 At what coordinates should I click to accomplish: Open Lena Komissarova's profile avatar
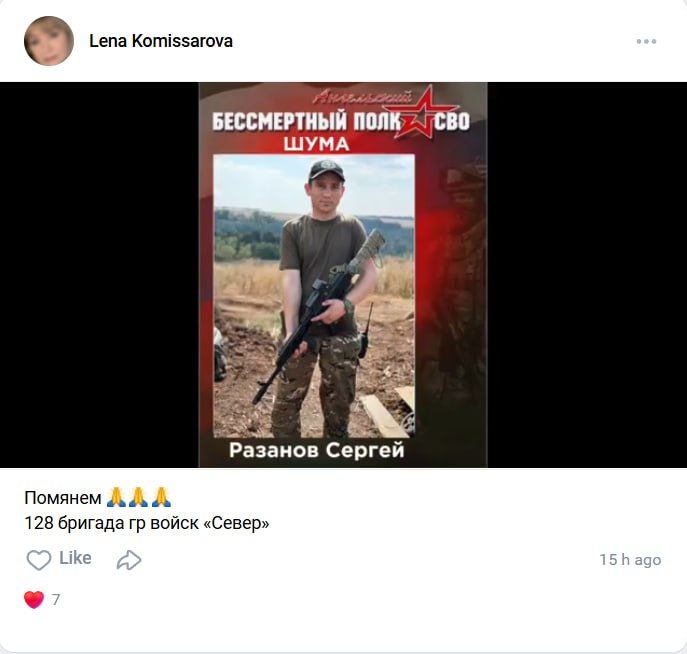49,41
